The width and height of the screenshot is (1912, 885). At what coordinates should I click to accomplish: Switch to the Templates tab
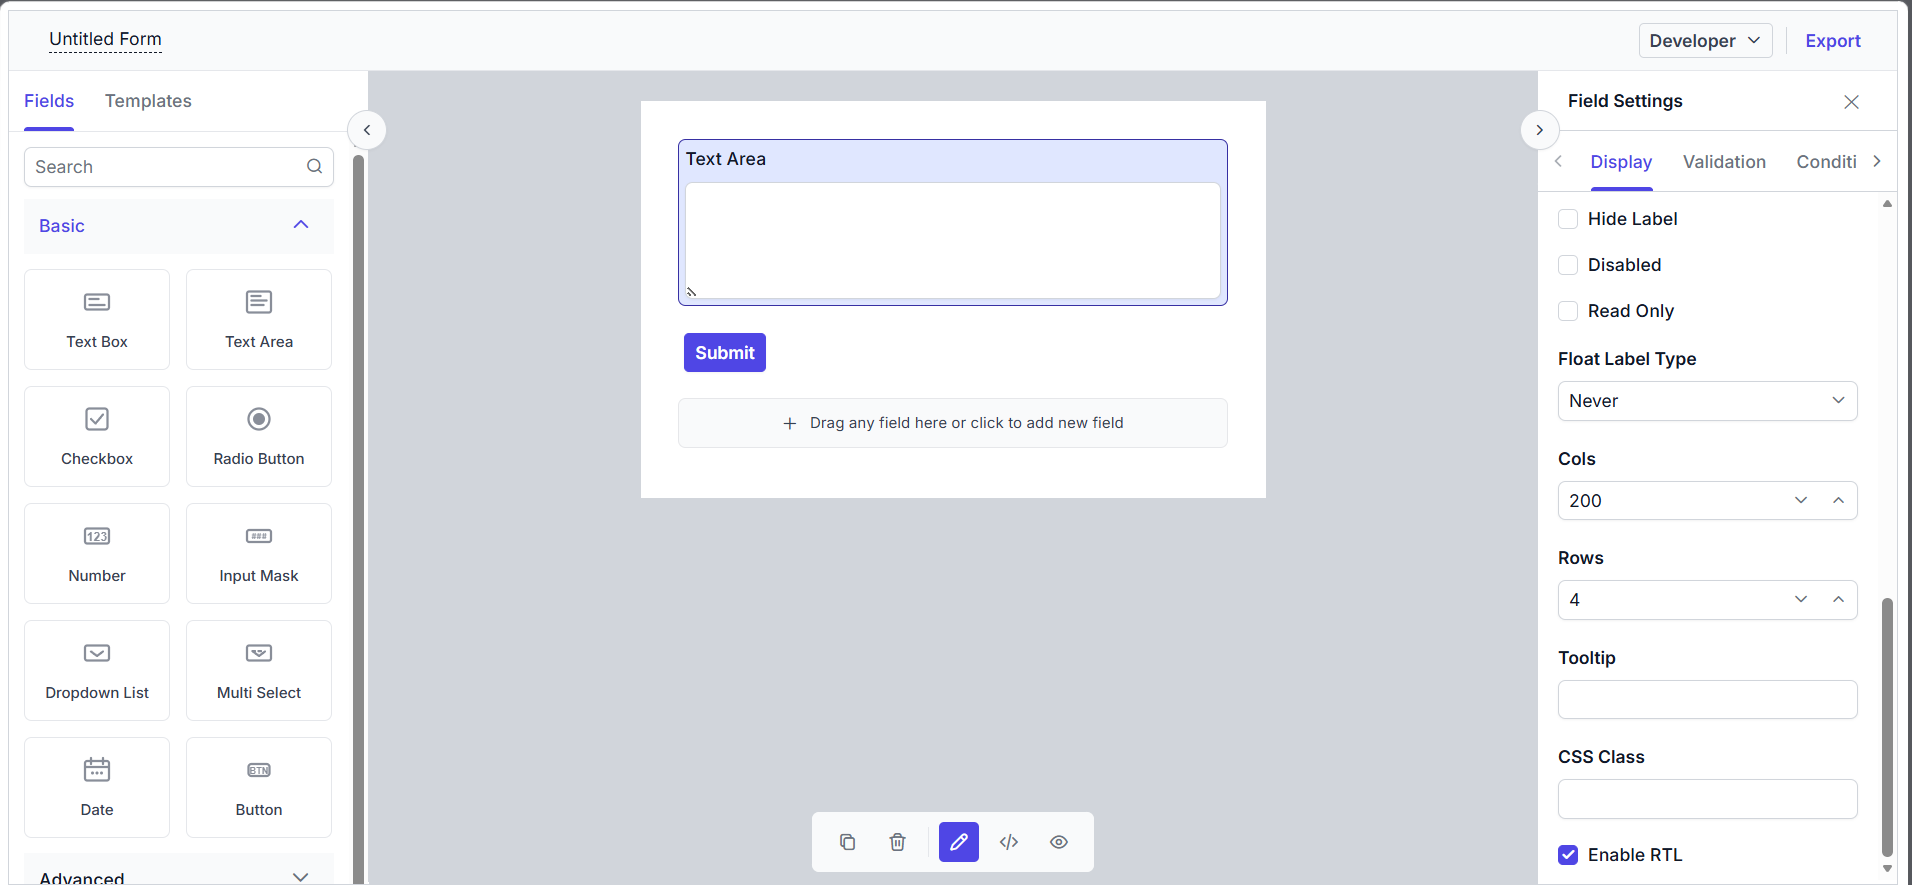148,101
